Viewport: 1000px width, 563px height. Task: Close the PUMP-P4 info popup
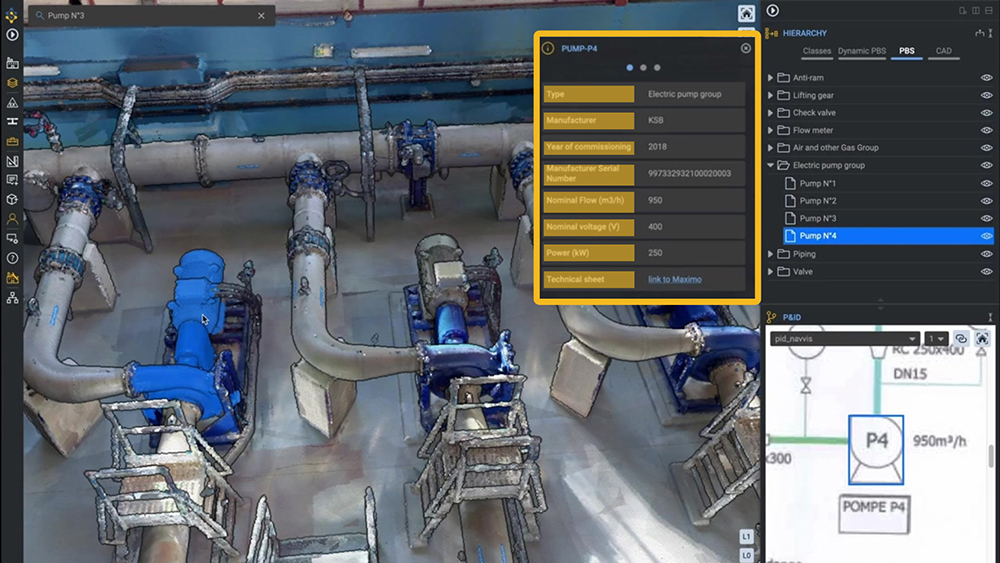coord(745,48)
